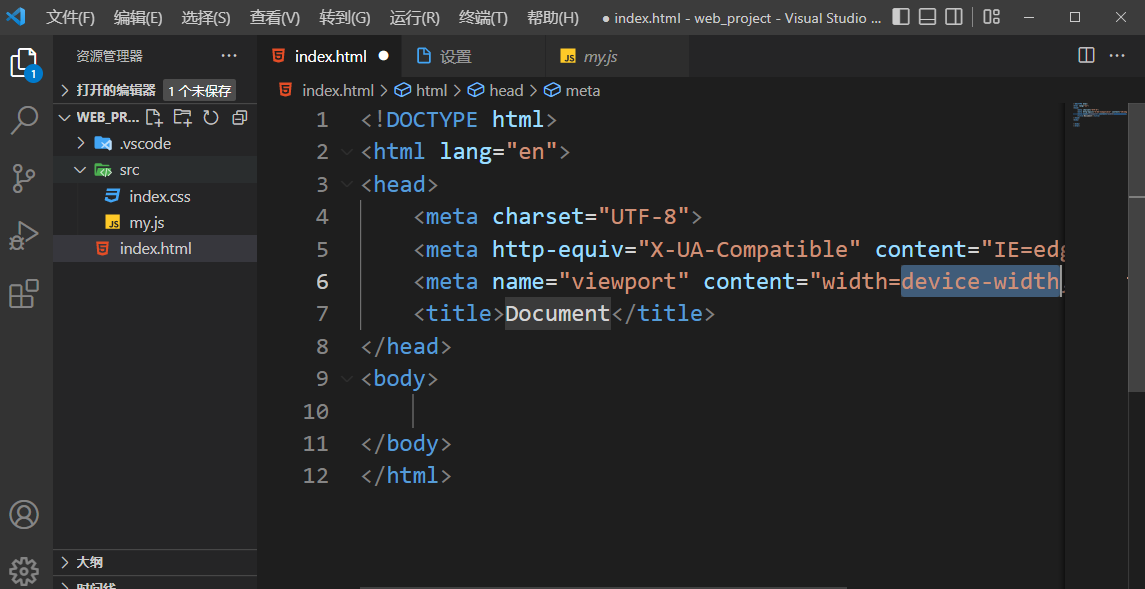Image resolution: width=1145 pixels, height=589 pixels.
Task: Collapse all folders in explorer
Action: pyautogui.click(x=240, y=118)
